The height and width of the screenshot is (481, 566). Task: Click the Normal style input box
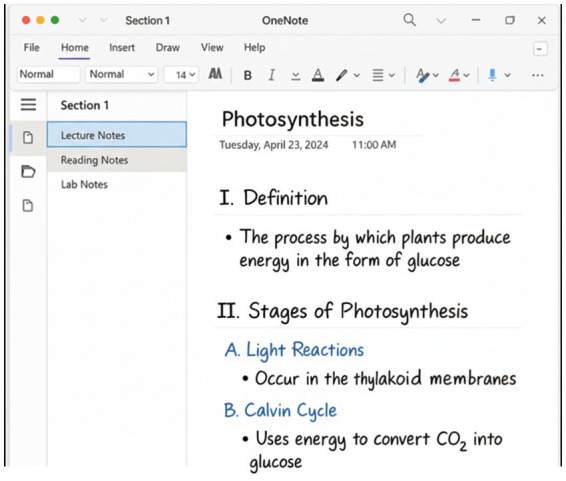[x=48, y=74]
